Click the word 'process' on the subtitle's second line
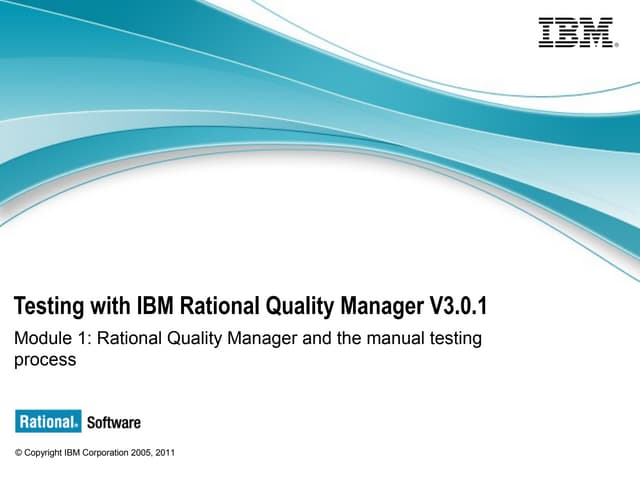The image size is (640, 480). 44,360
